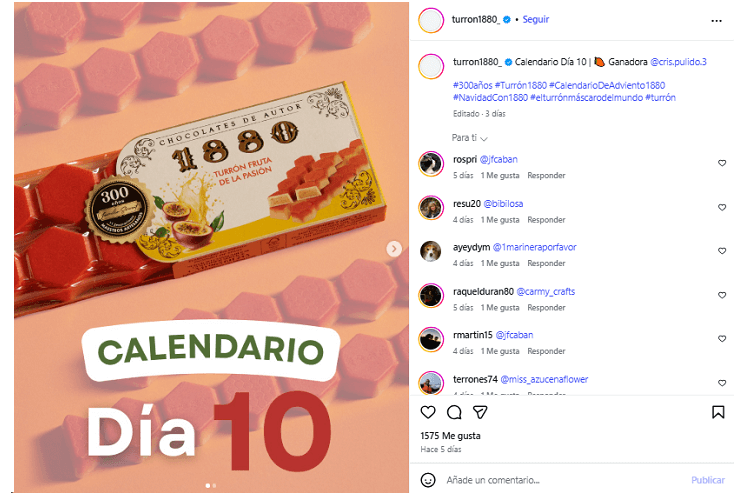View likes on rmartin15's comment
750x500 pixels.
500,351
